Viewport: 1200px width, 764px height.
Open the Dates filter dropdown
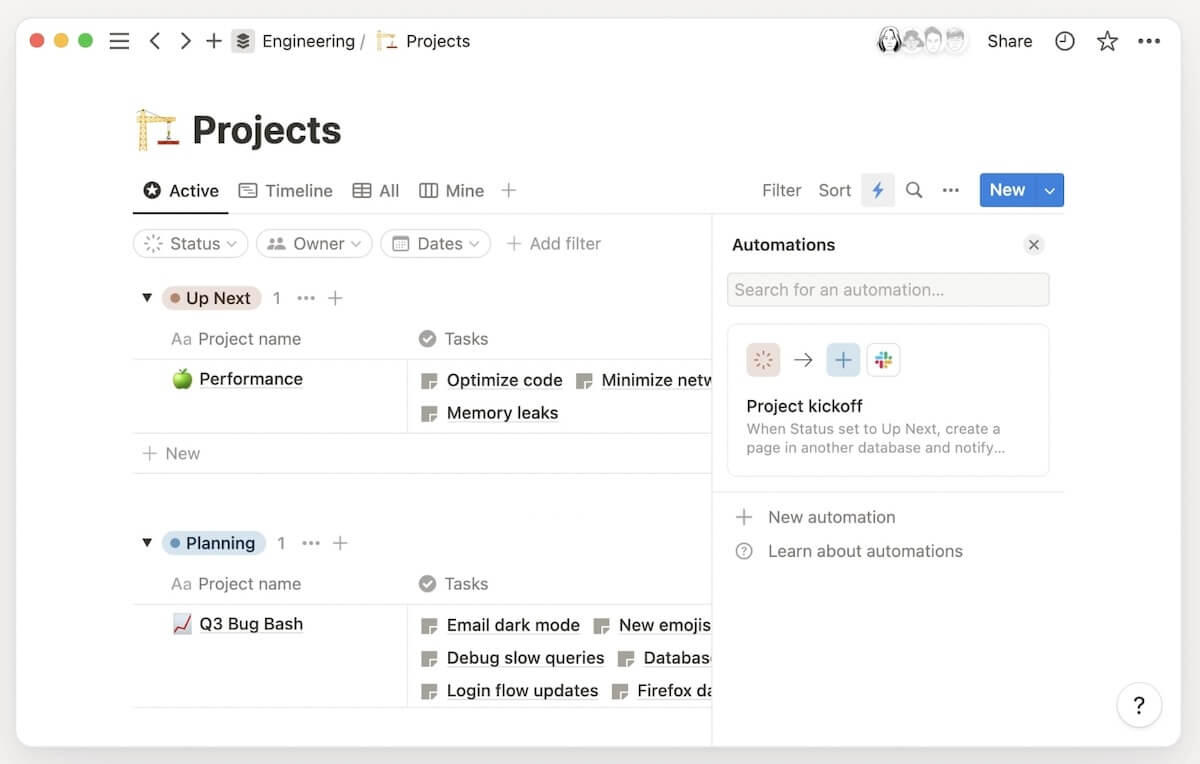tap(435, 243)
